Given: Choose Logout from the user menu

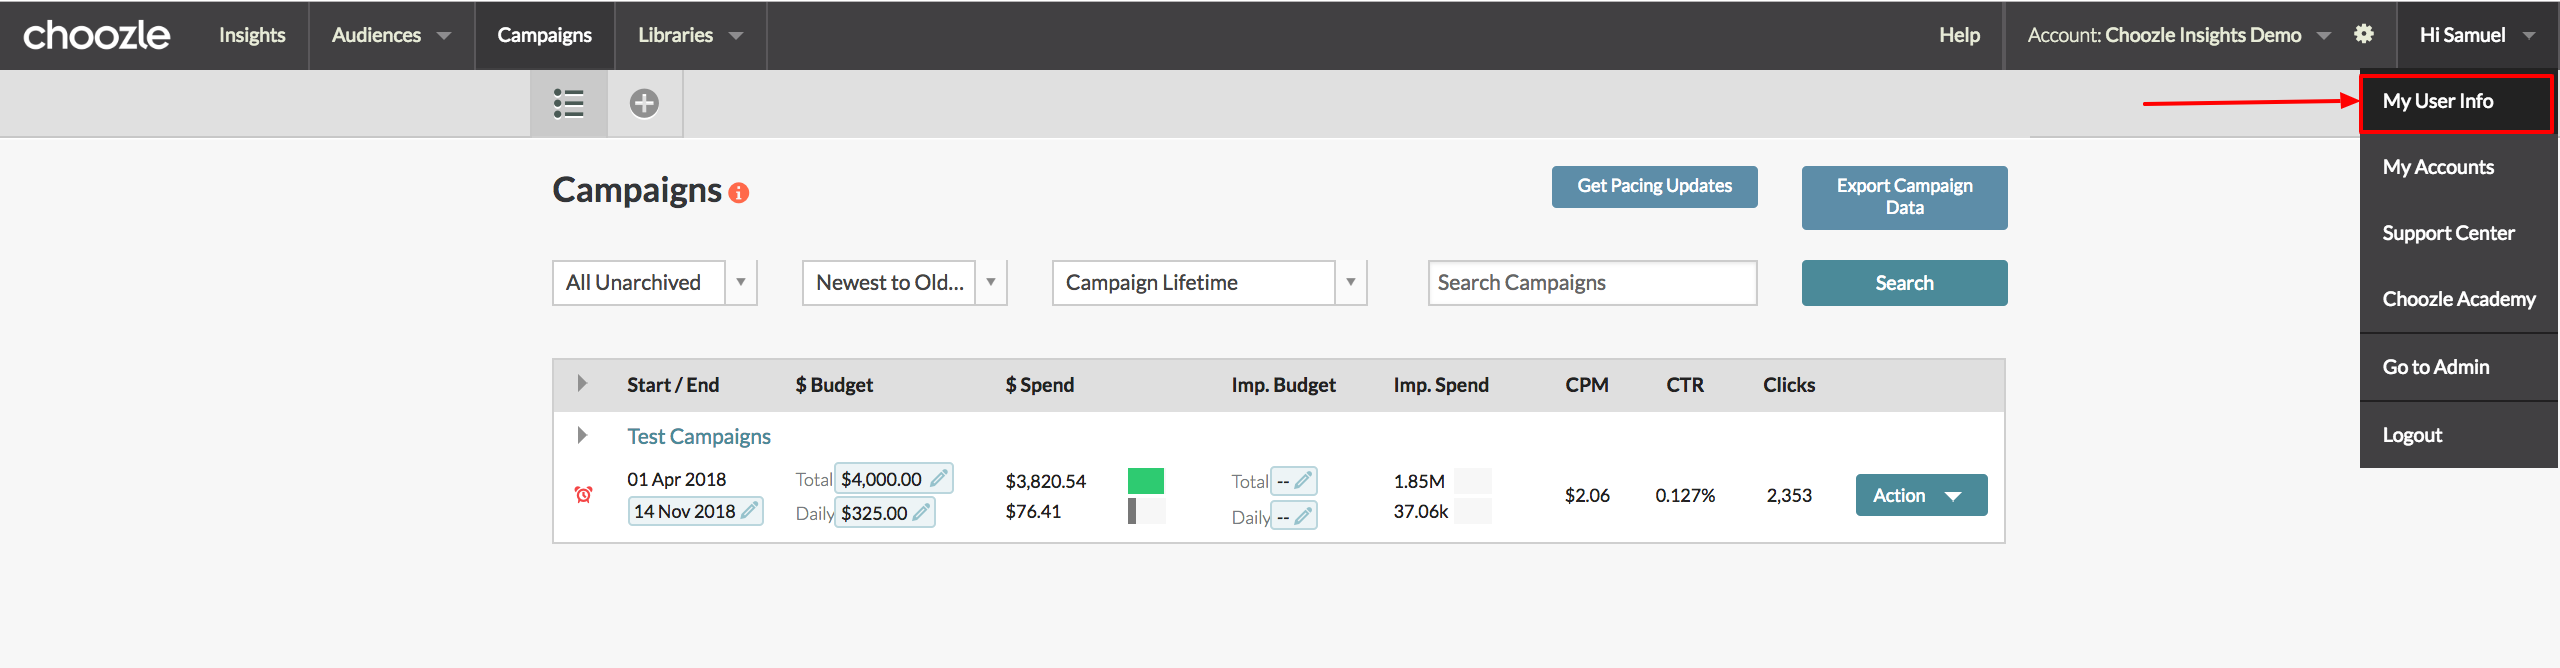Looking at the screenshot, I should [x=2412, y=435].
